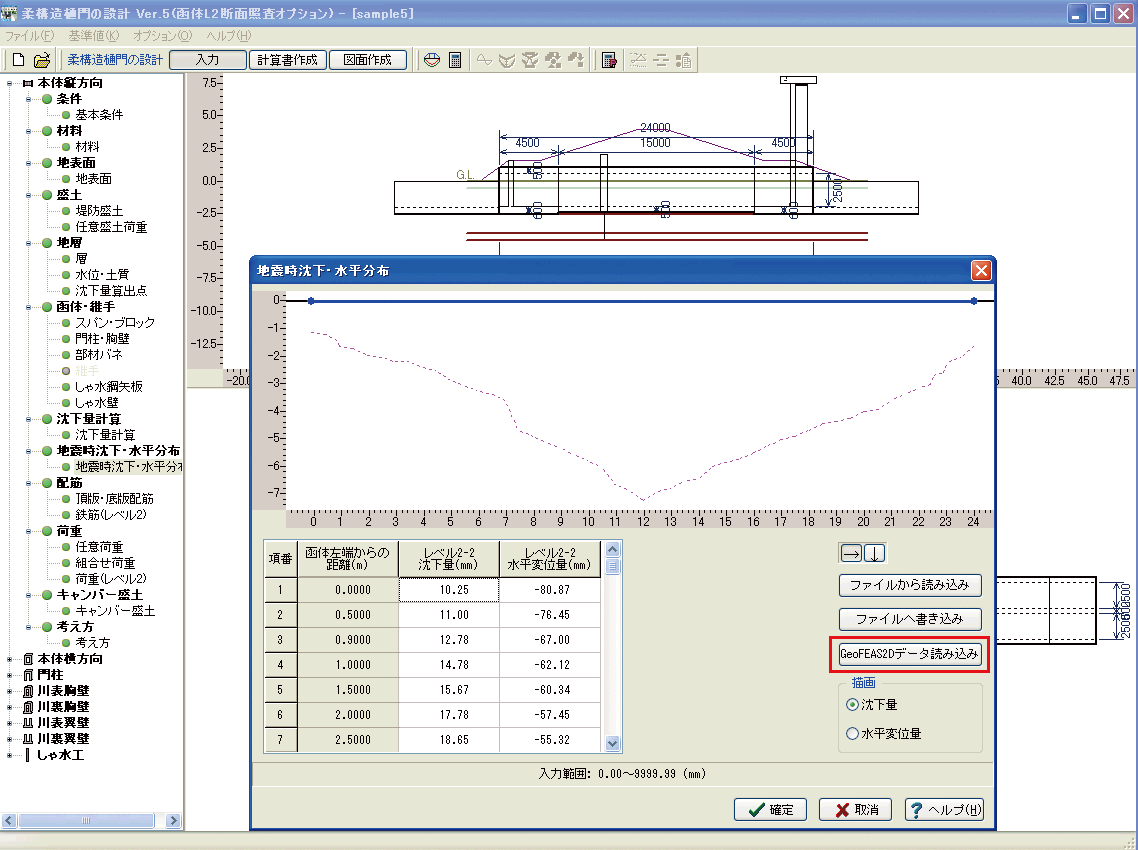Click the 川裏胸壁 tree icon
1138x850 pixels.
point(28,707)
